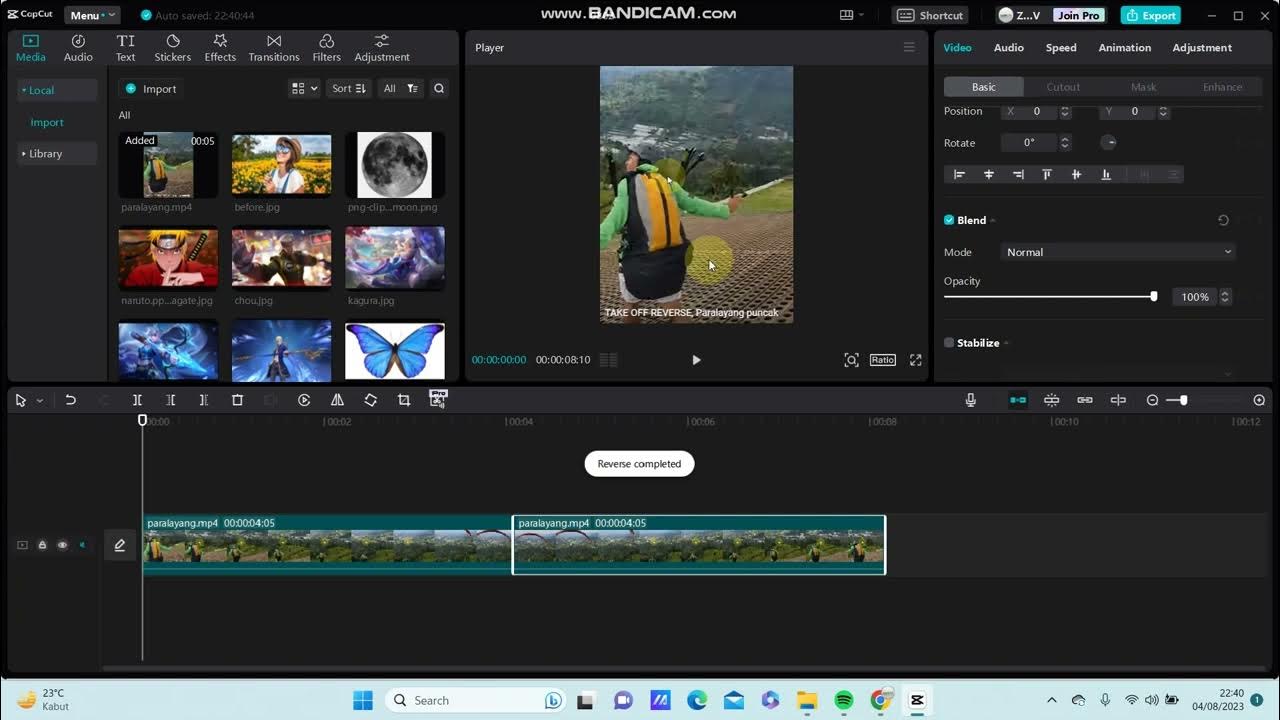This screenshot has height=720, width=1280.
Task: Click the track cover edit pencil icon
Action: pyautogui.click(x=120, y=545)
